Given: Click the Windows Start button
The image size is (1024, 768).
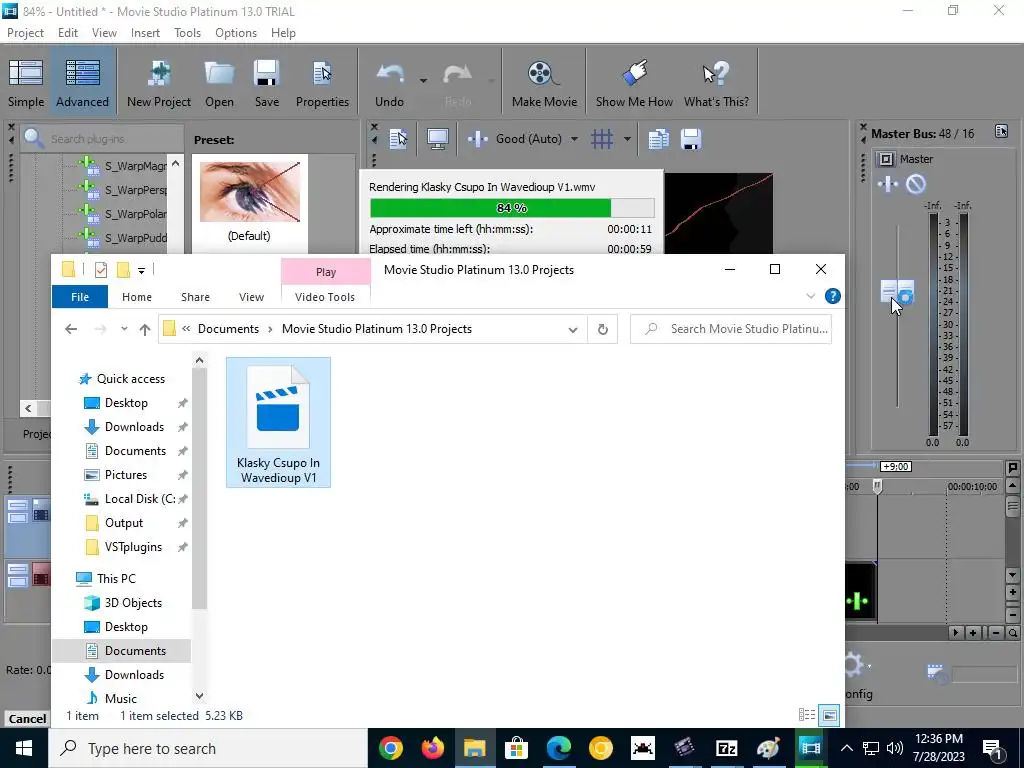Looking at the screenshot, I should (24, 748).
